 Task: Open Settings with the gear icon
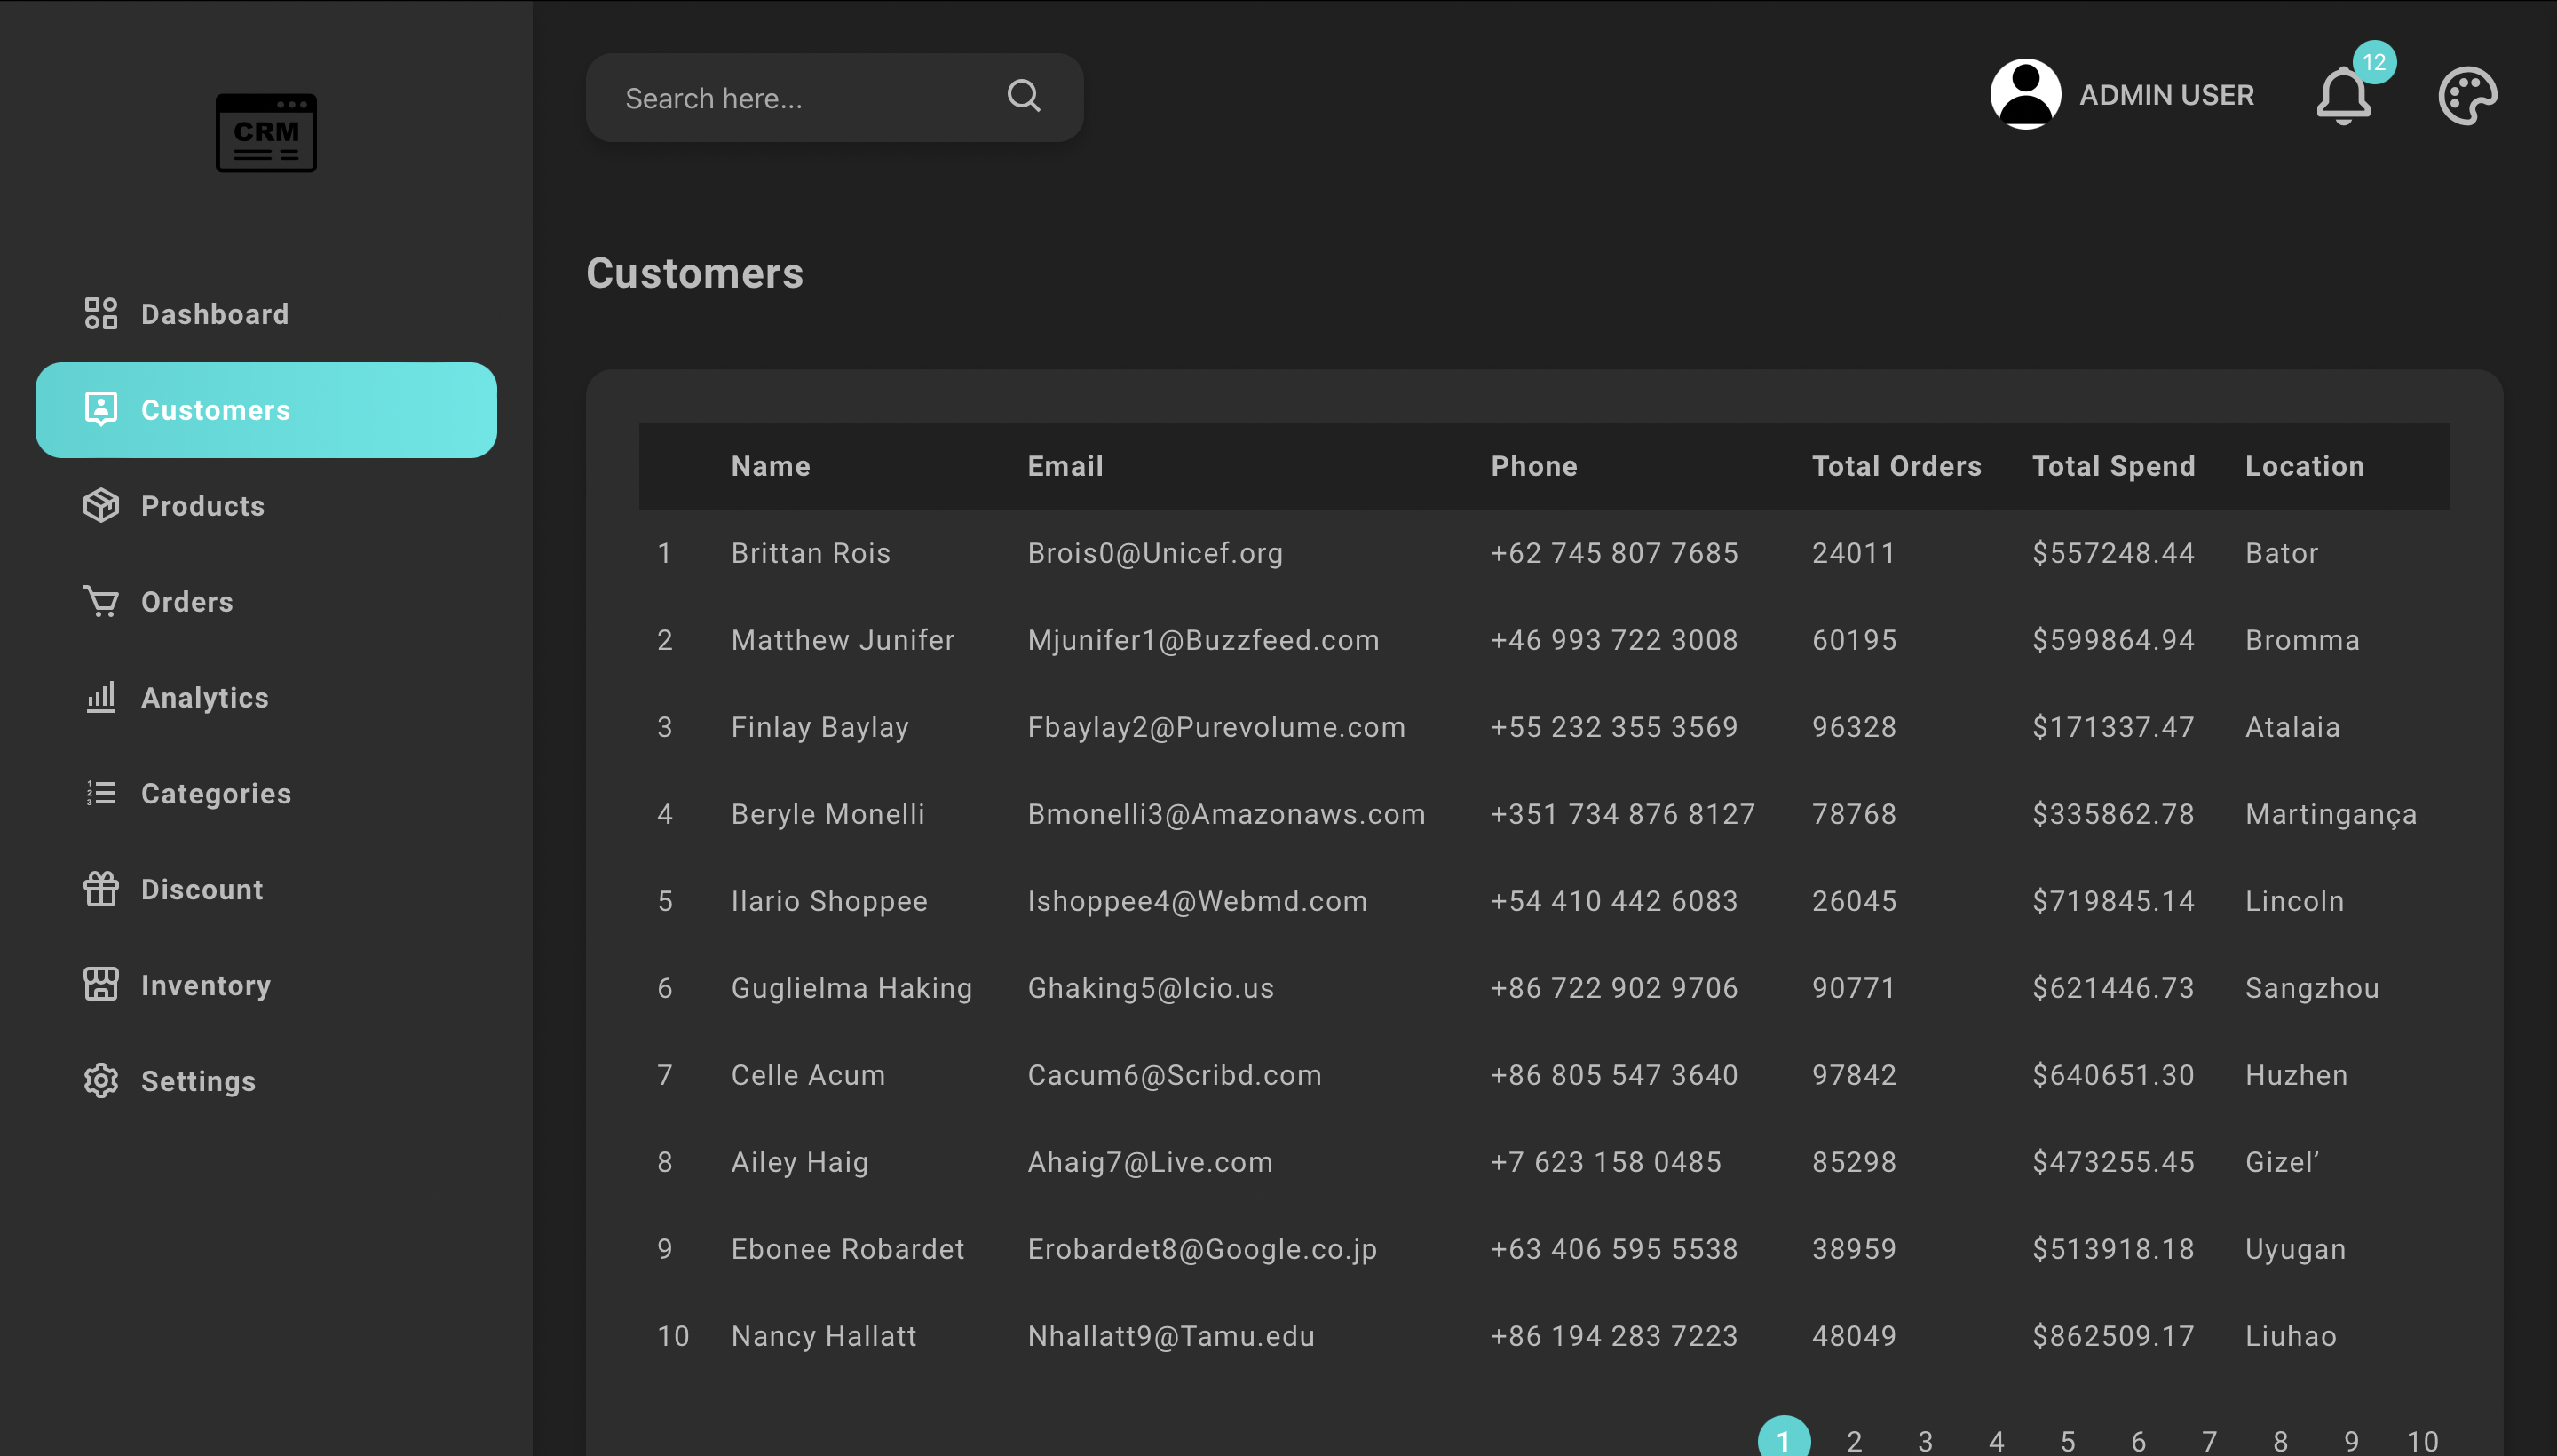100,1081
